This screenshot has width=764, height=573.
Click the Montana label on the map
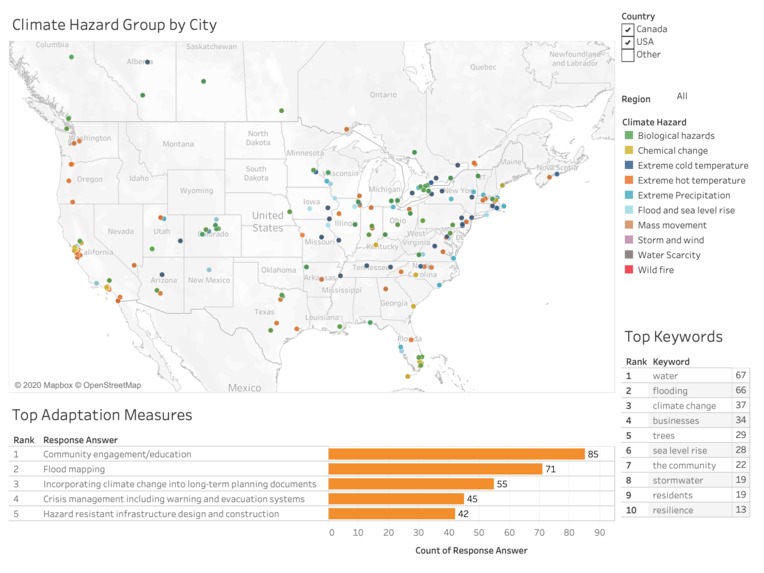178,144
